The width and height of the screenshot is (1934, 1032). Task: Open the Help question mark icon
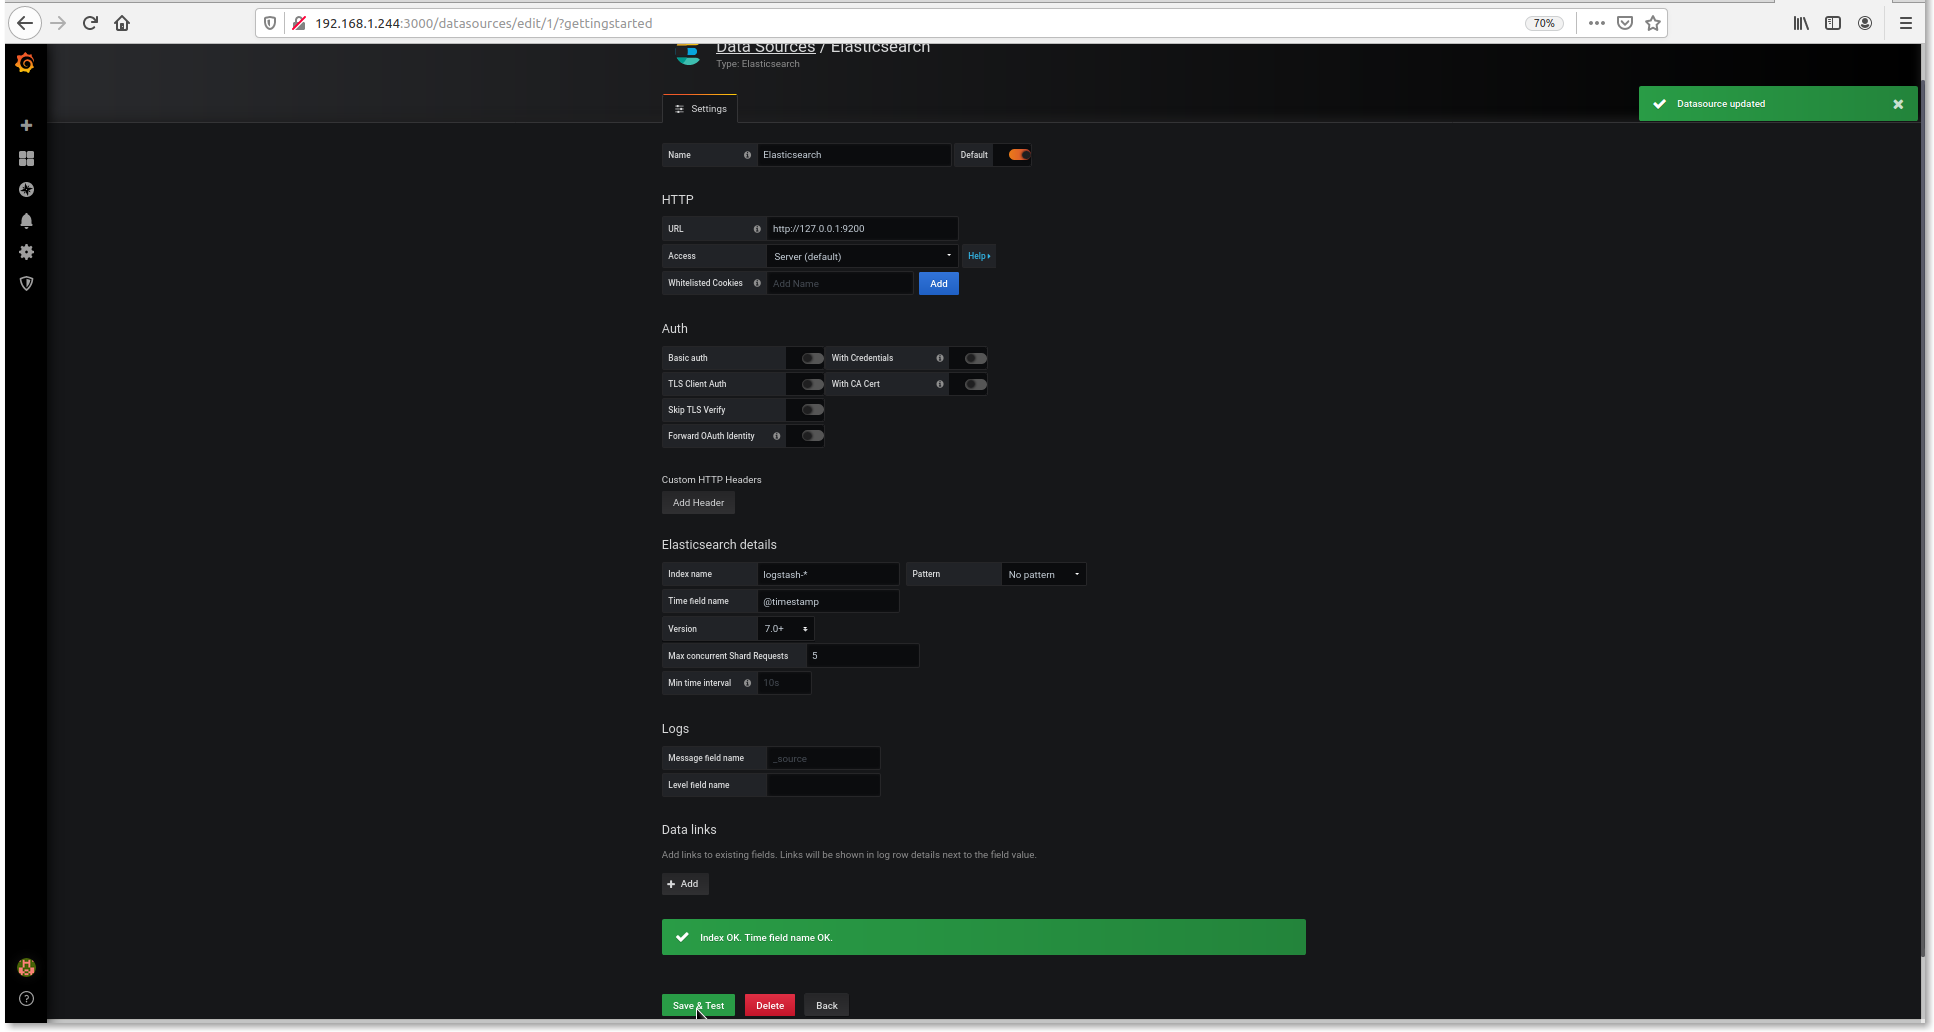(x=26, y=998)
